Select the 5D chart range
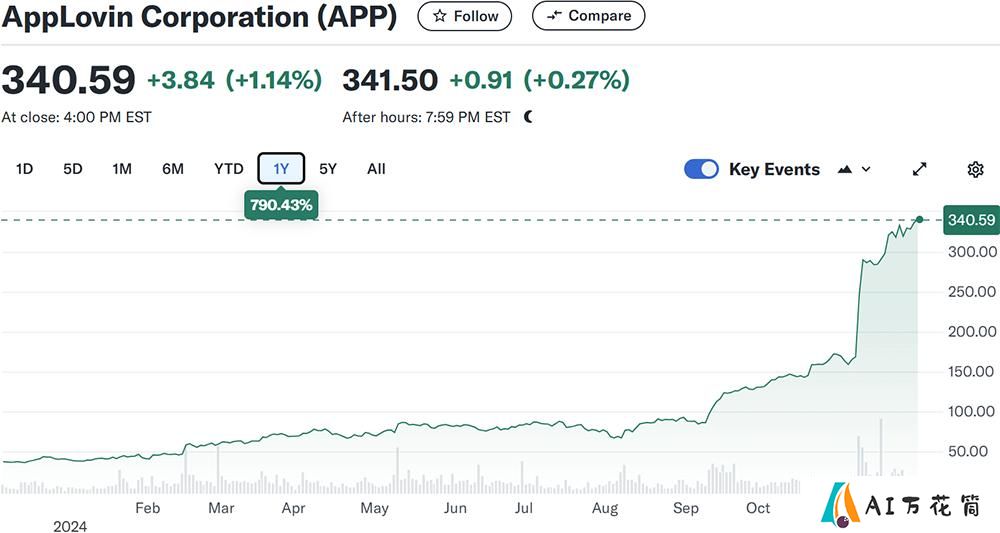This screenshot has width=1000, height=533. [x=73, y=169]
